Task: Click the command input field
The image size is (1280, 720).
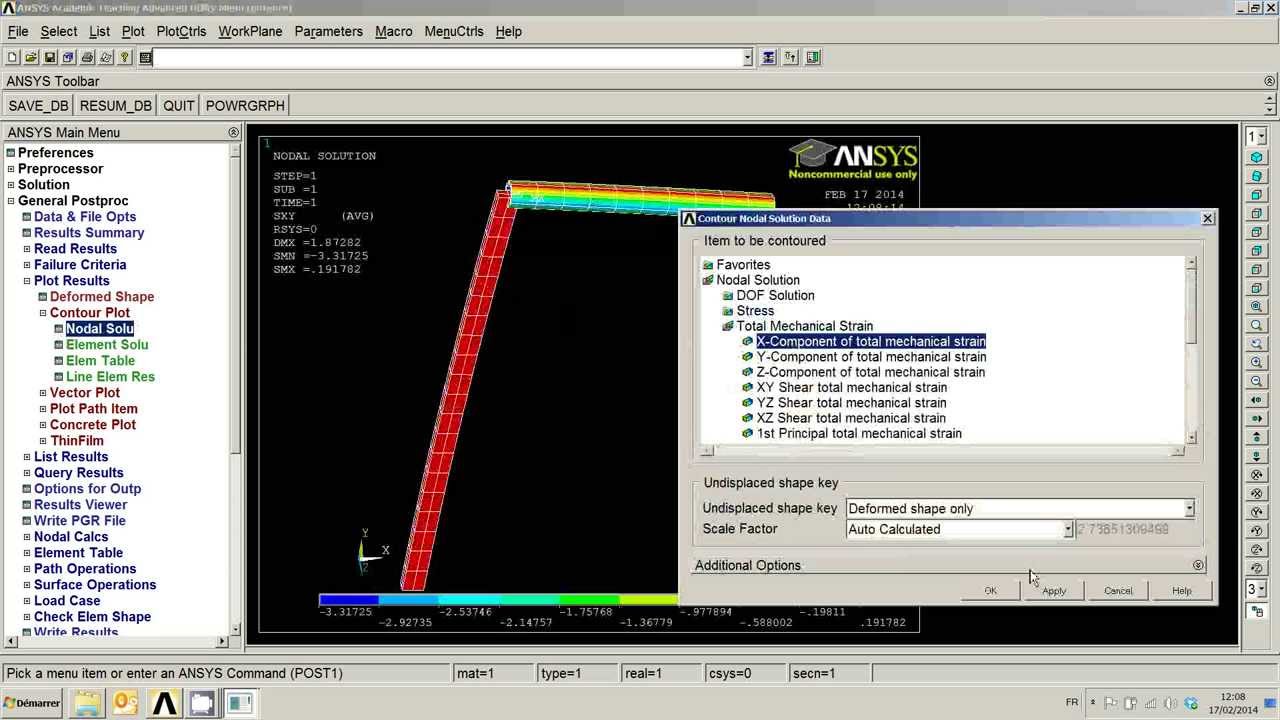Action: point(447,58)
